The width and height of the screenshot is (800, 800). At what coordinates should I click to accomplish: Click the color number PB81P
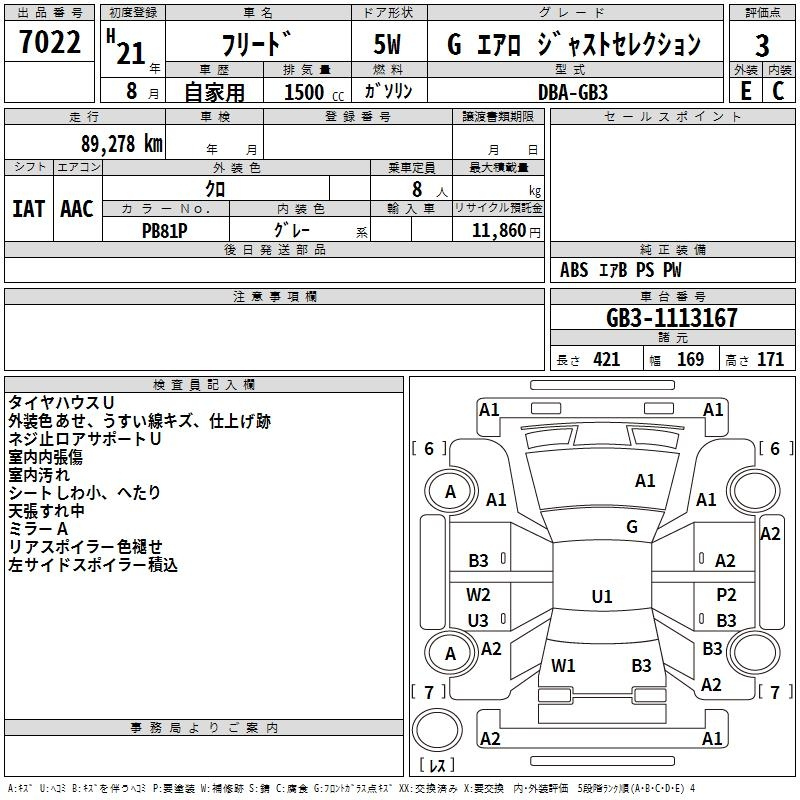click(164, 231)
